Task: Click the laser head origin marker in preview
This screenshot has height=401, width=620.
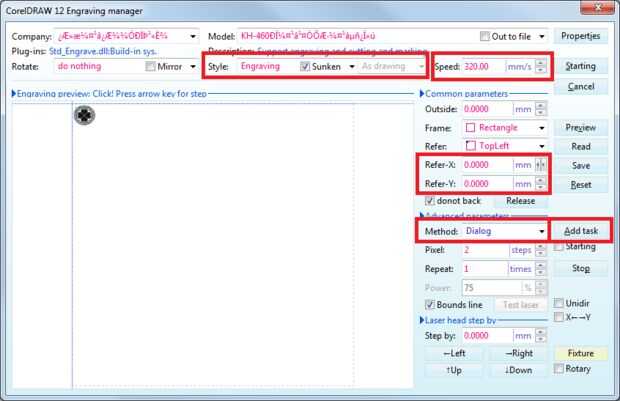Action: 84,115
